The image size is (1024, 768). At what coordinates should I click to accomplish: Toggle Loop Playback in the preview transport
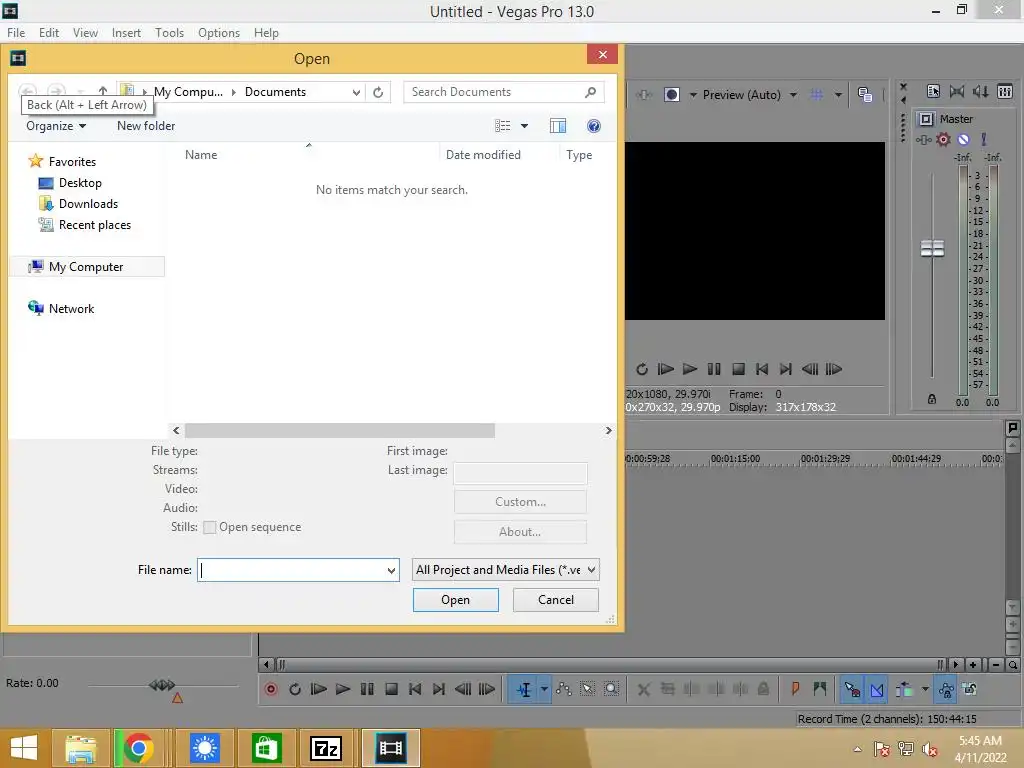click(642, 369)
